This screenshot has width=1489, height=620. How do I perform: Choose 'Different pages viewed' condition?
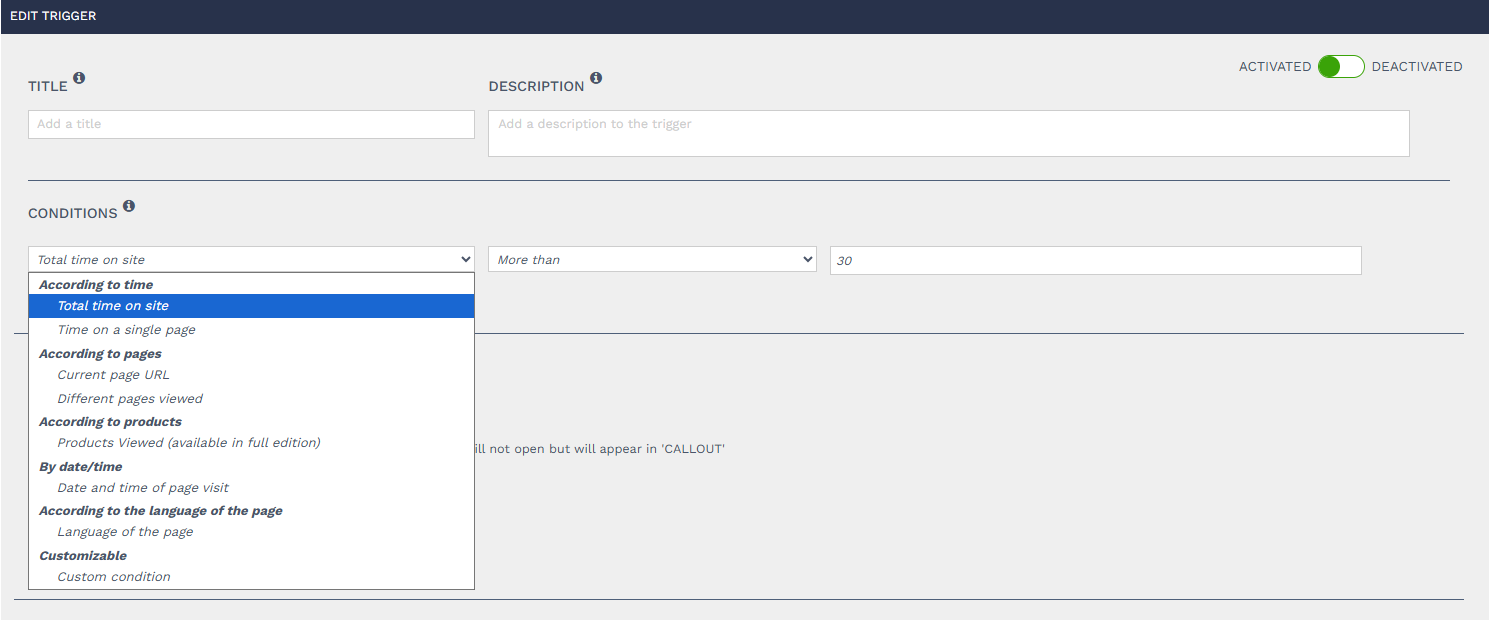pyautogui.click(x=130, y=399)
